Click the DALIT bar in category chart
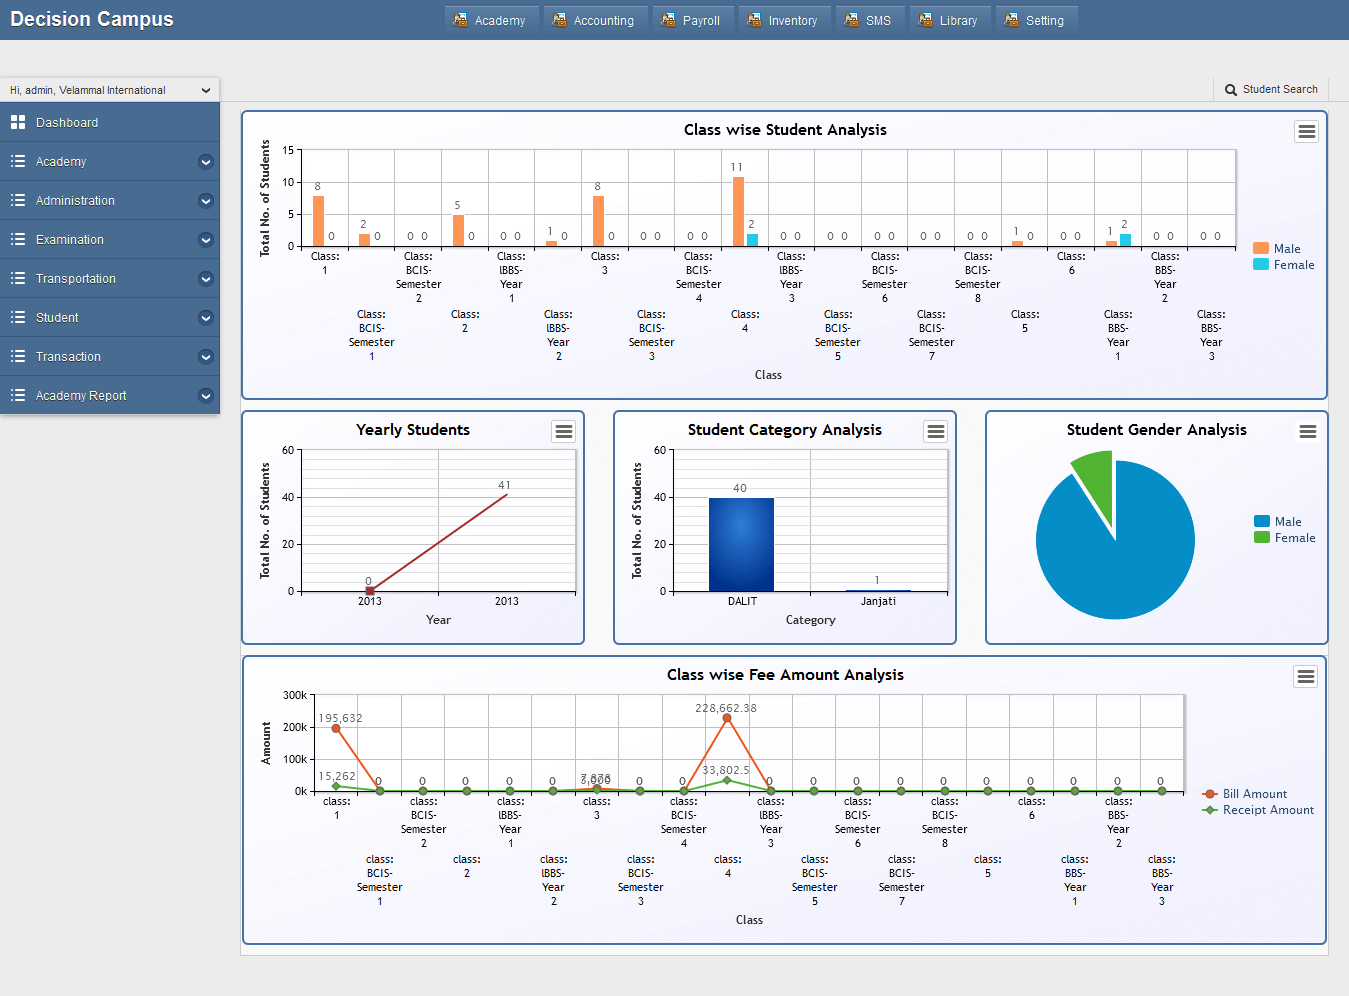The height and width of the screenshot is (996, 1349). pyautogui.click(x=741, y=545)
